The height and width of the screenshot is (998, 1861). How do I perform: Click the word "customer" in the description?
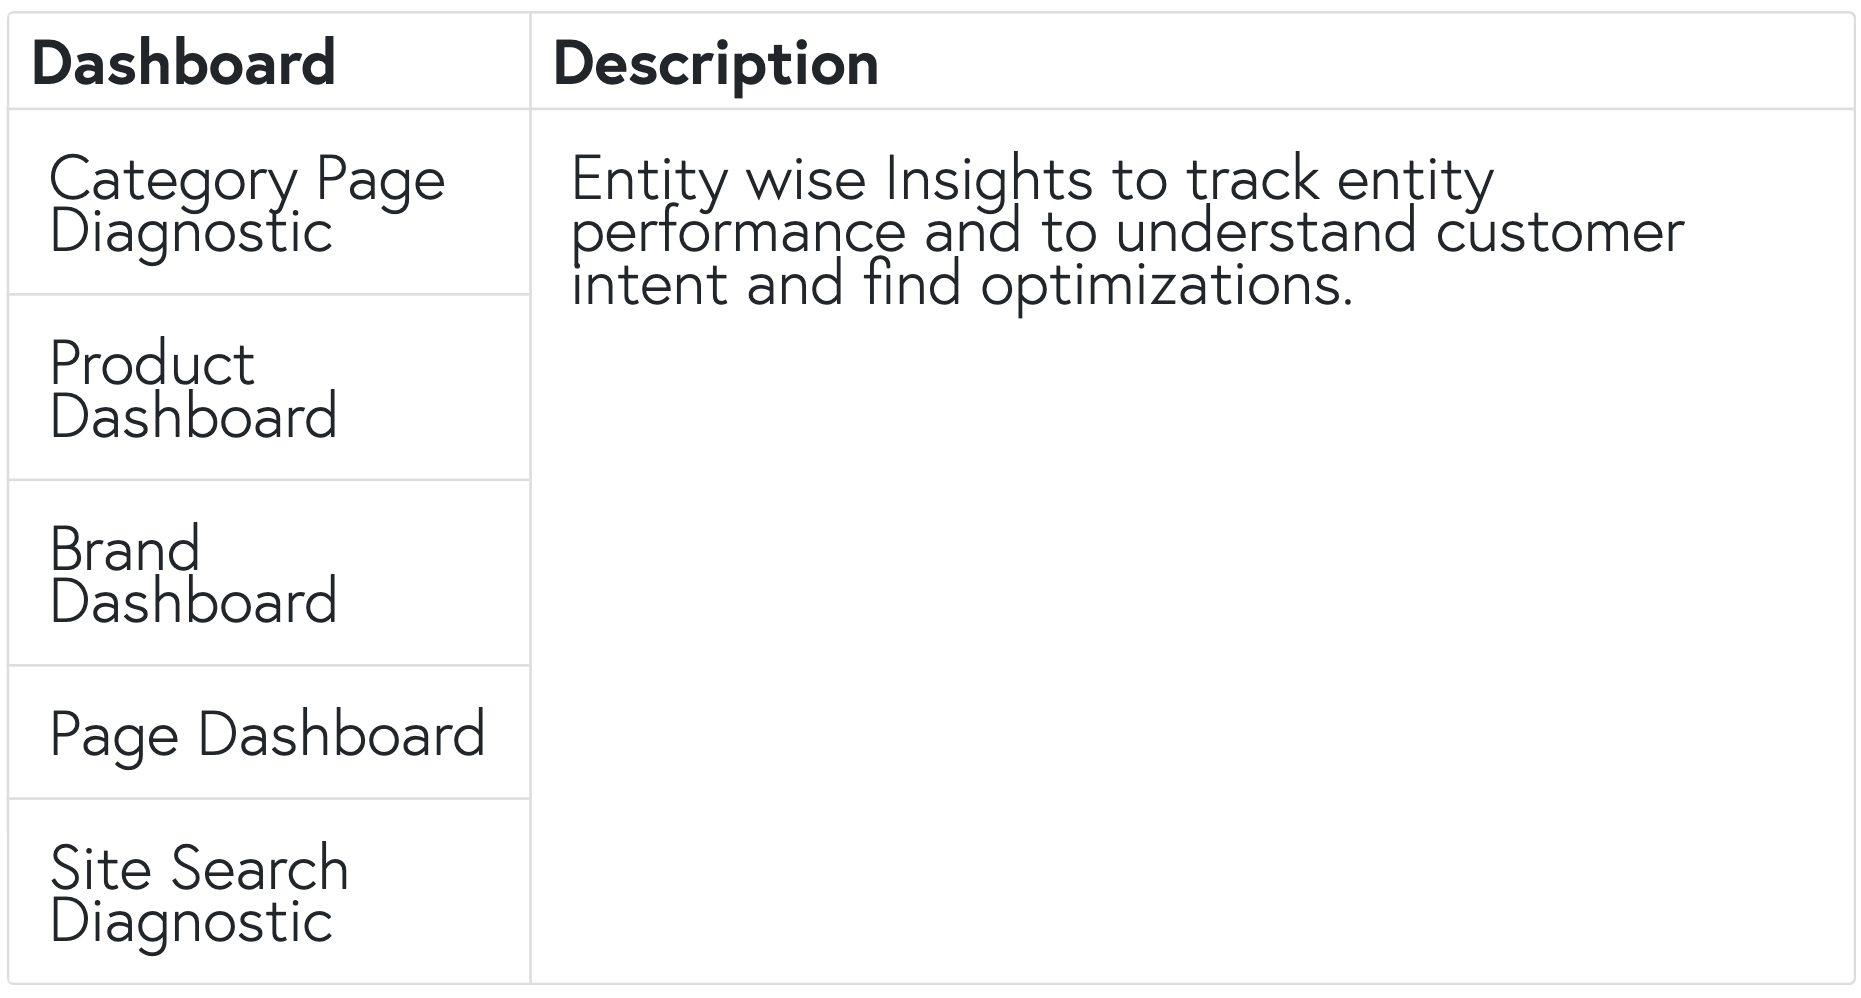(x=1560, y=232)
